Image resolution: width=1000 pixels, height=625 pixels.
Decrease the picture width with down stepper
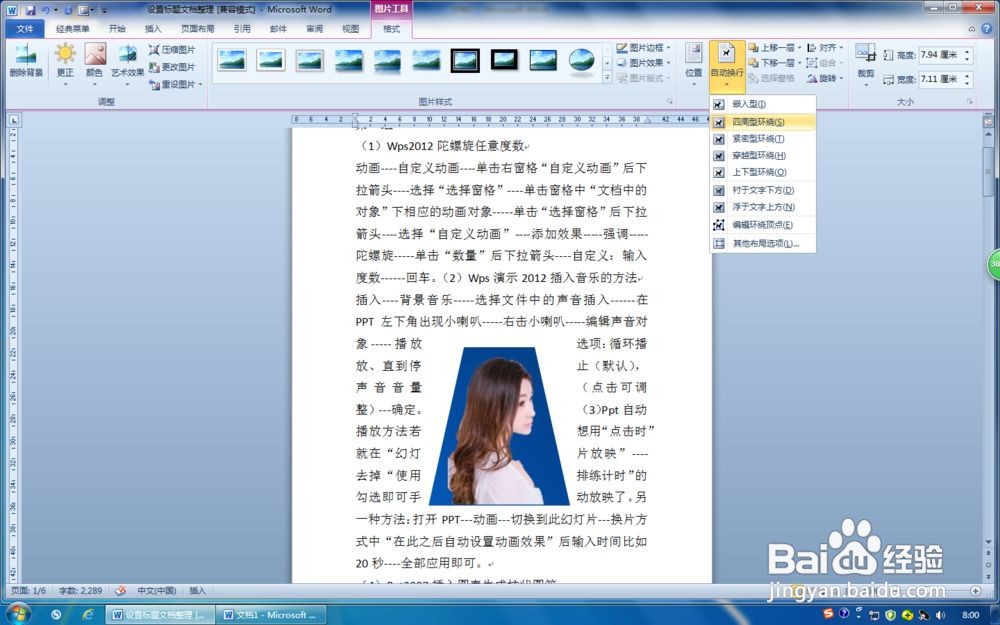pyautogui.click(x=967, y=84)
